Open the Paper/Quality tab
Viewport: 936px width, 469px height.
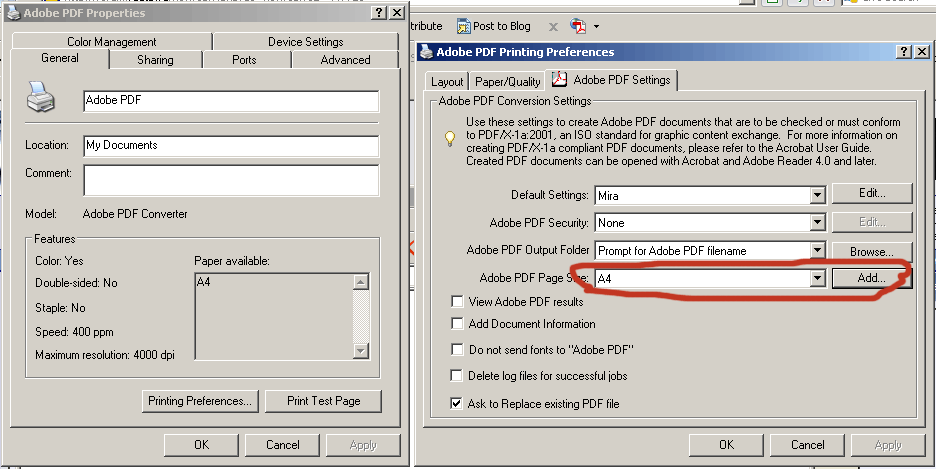point(507,82)
